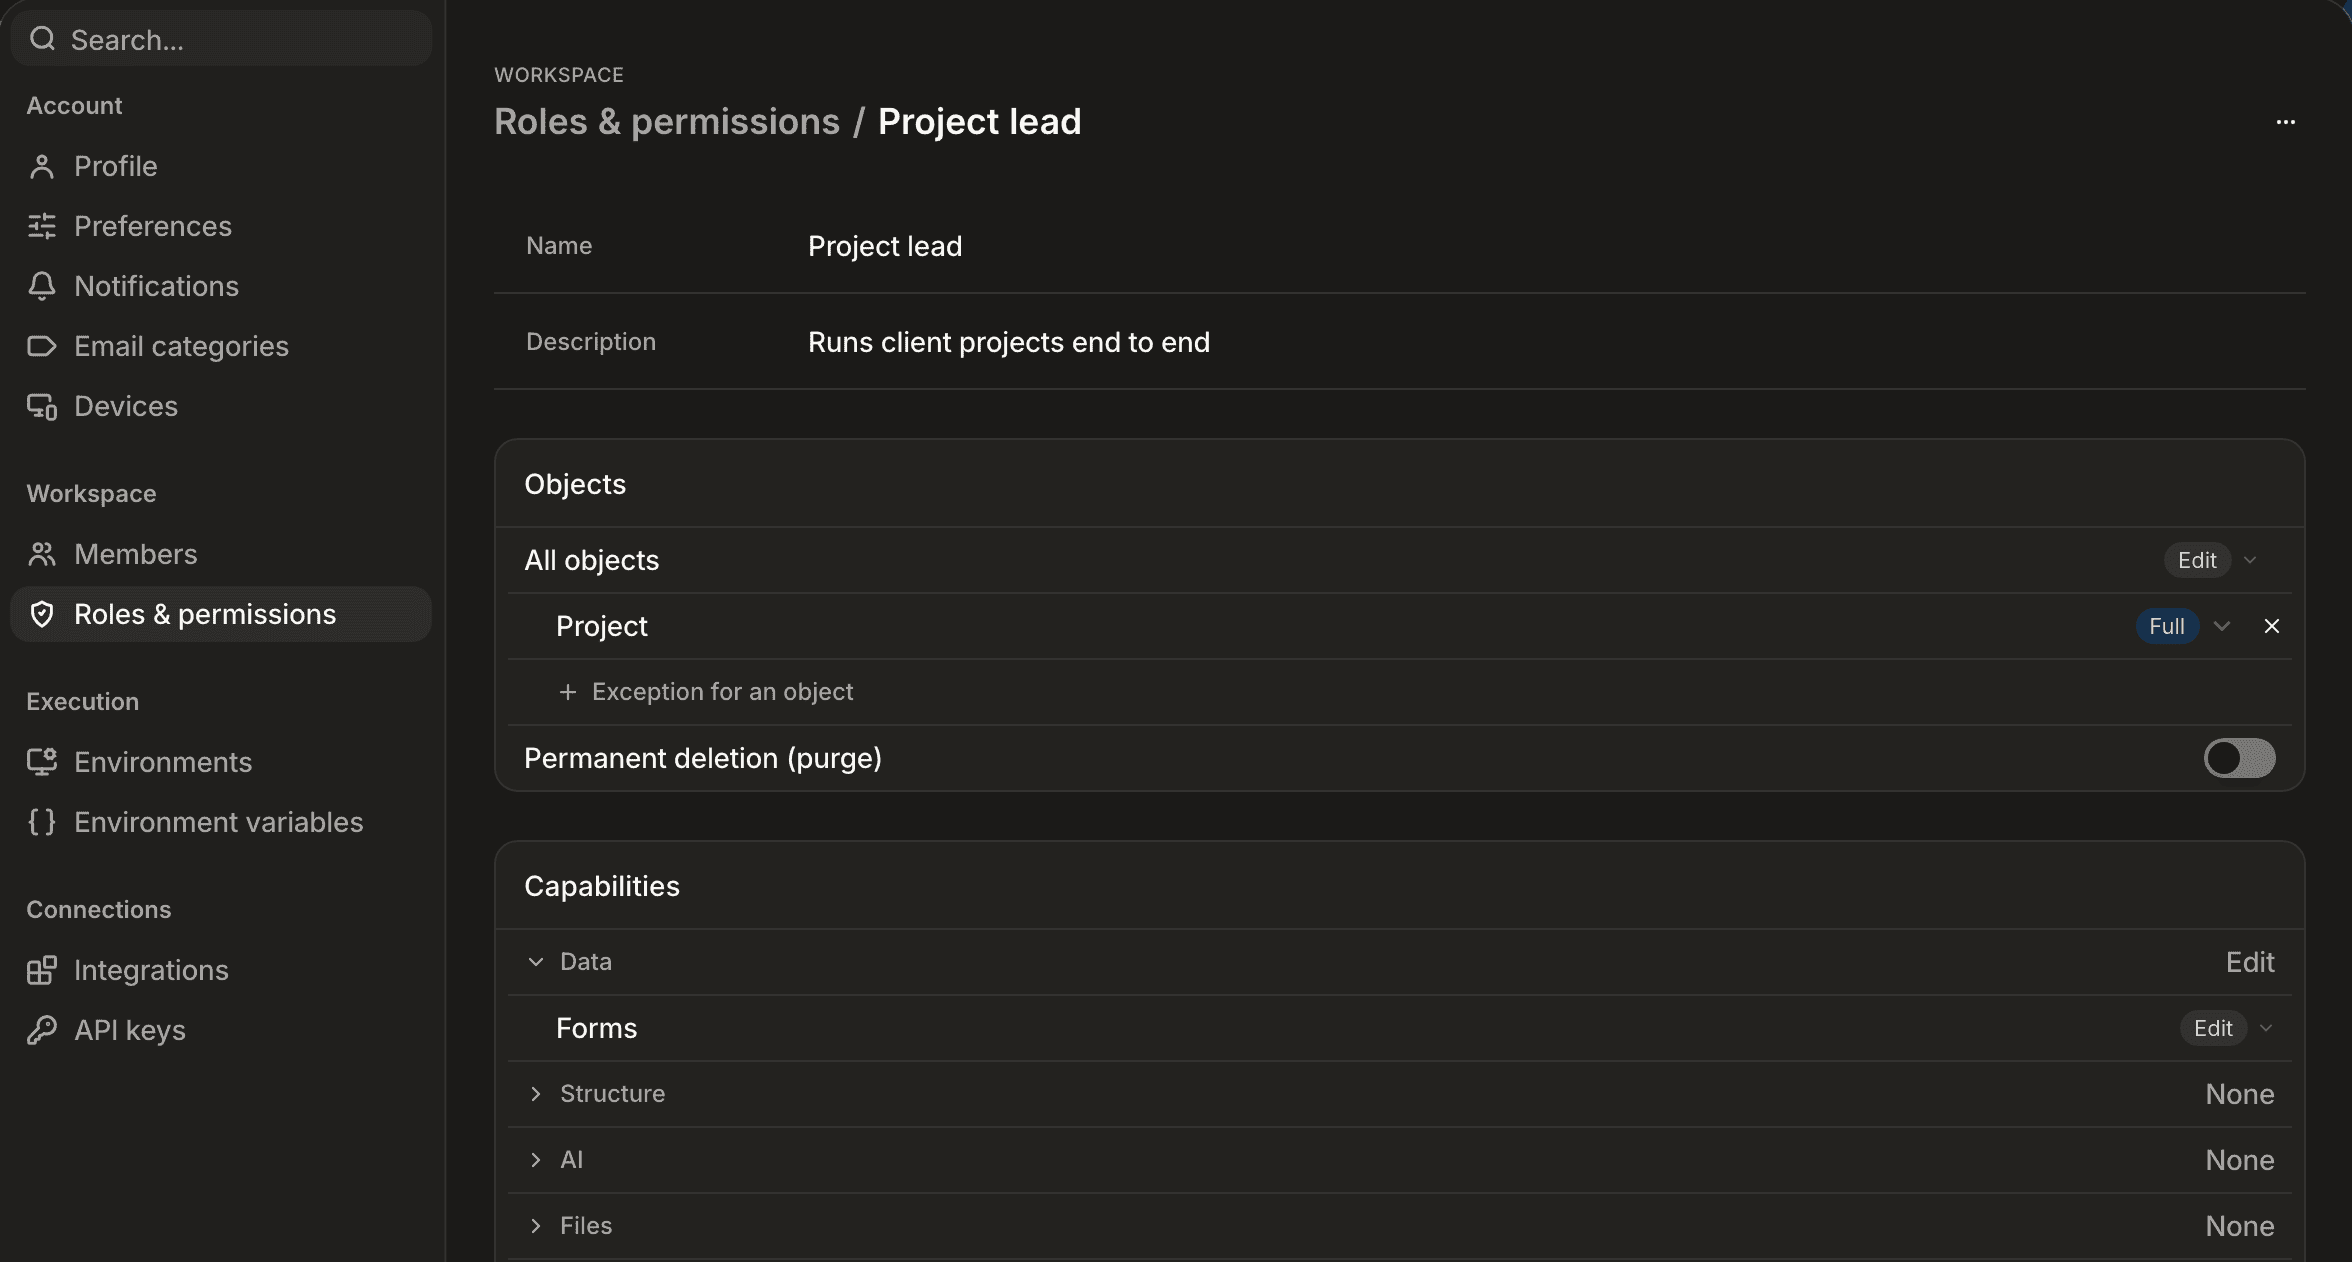Click the search magnifier icon
The height and width of the screenshot is (1262, 2352).
42,39
